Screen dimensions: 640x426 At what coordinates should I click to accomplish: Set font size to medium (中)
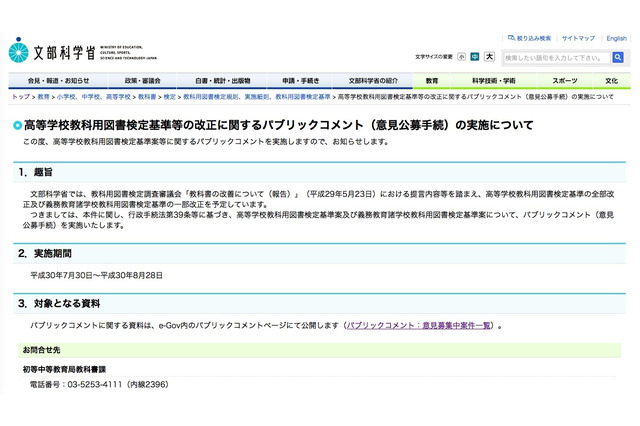pyautogui.click(x=474, y=57)
